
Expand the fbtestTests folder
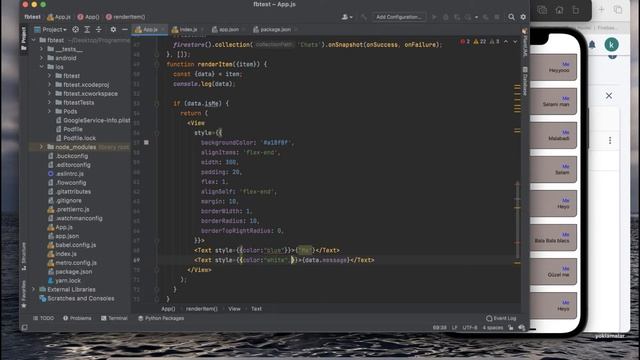(x=49, y=102)
